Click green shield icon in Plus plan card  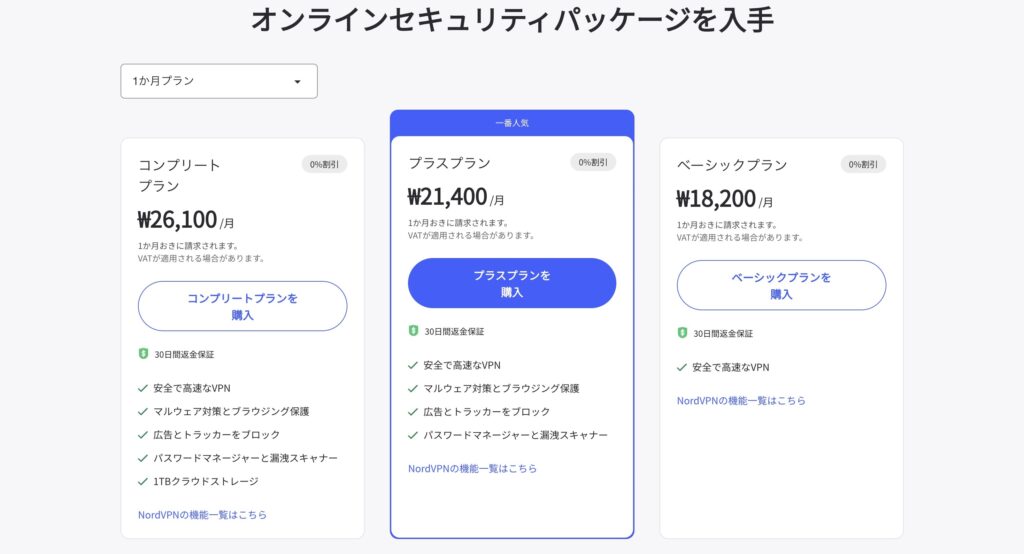pyautogui.click(x=413, y=331)
